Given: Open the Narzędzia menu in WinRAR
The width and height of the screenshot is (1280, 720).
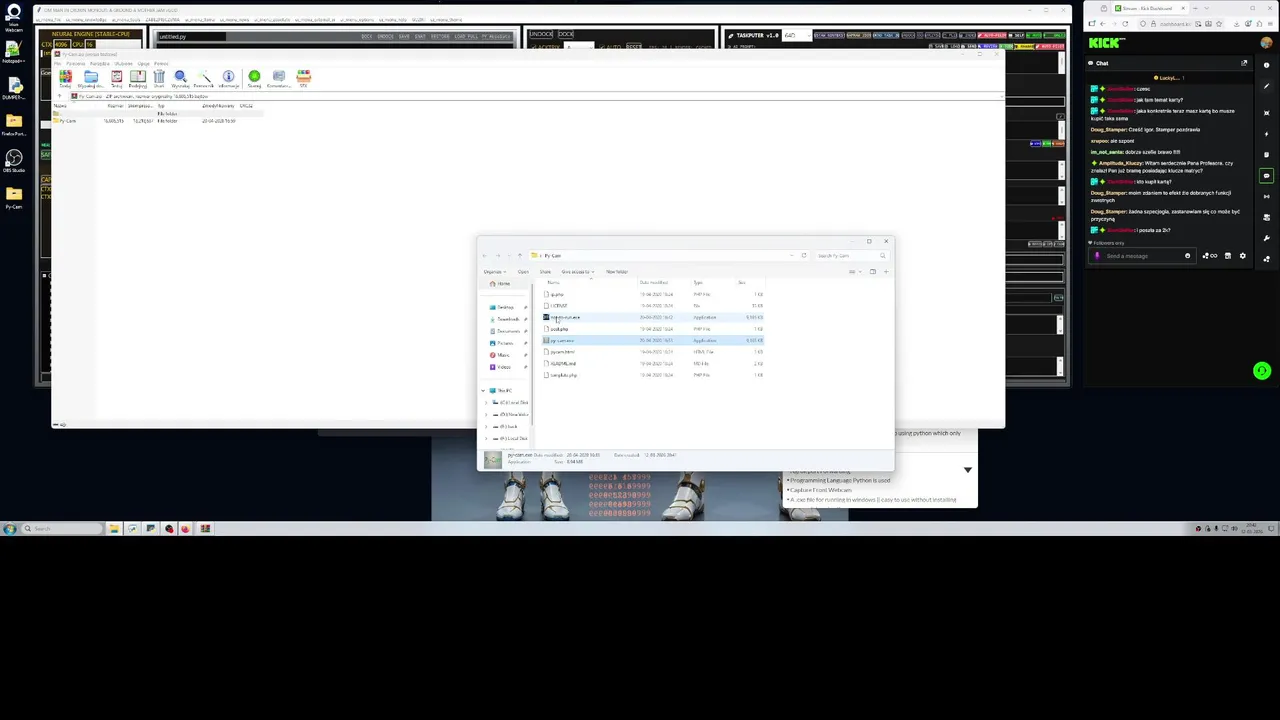Looking at the screenshot, I should pos(100,64).
